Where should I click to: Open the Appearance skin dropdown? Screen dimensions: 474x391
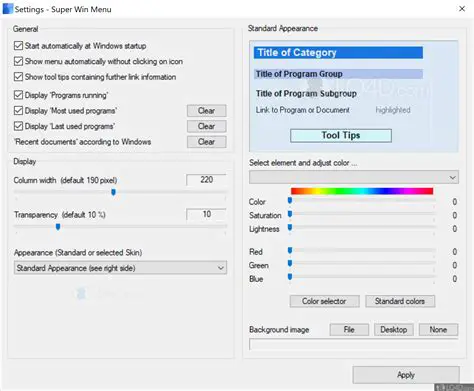coord(120,268)
